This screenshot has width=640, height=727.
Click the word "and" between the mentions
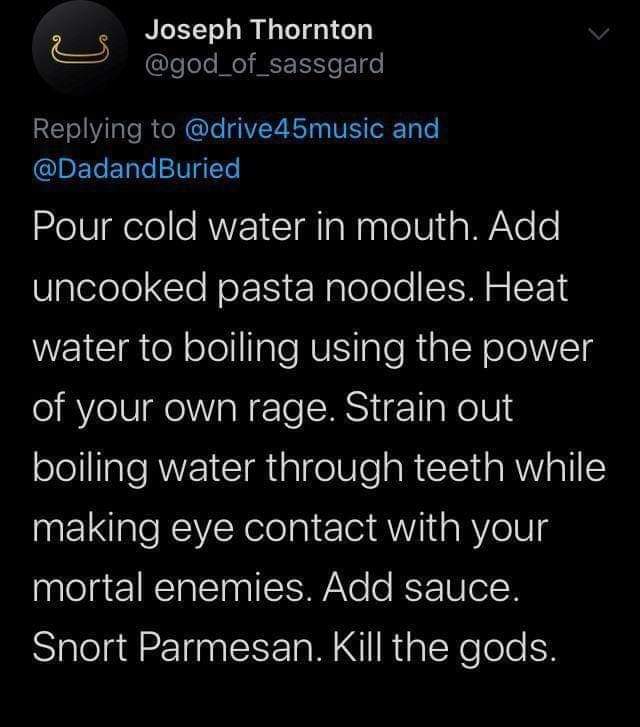(x=416, y=129)
